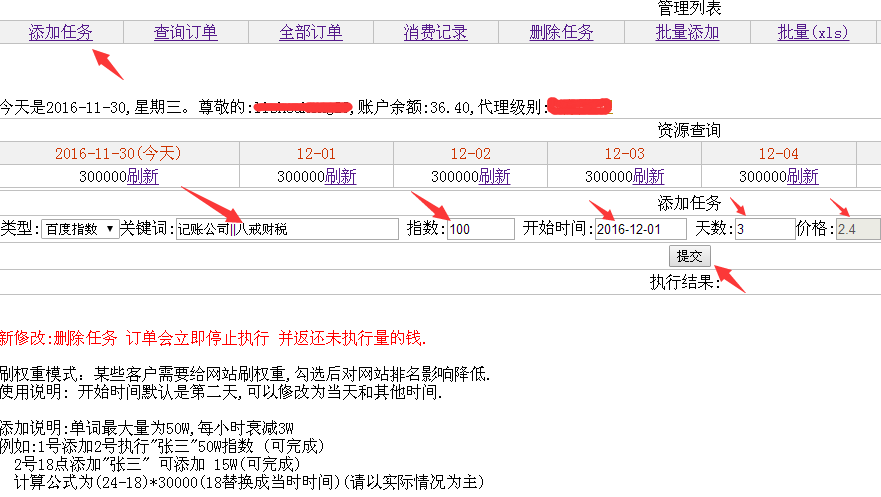The width and height of the screenshot is (881, 497).
Task: Open 批量(xls) upload link
Action: pyautogui.click(x=813, y=33)
